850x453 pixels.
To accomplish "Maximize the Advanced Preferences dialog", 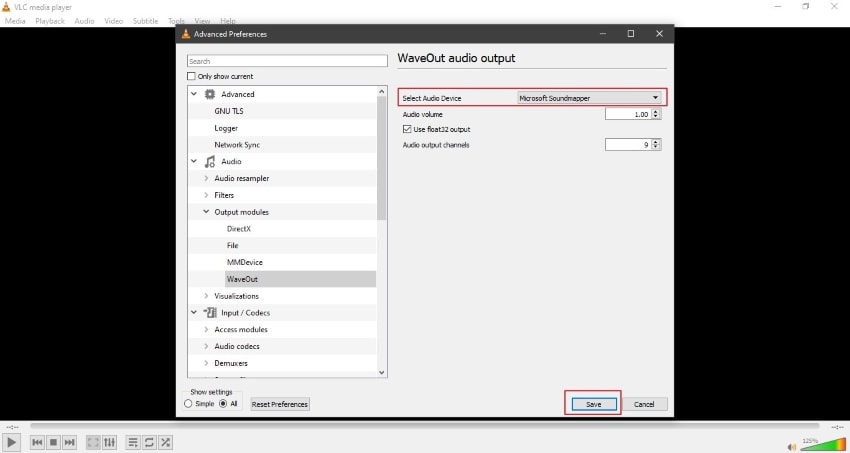I will 630,34.
